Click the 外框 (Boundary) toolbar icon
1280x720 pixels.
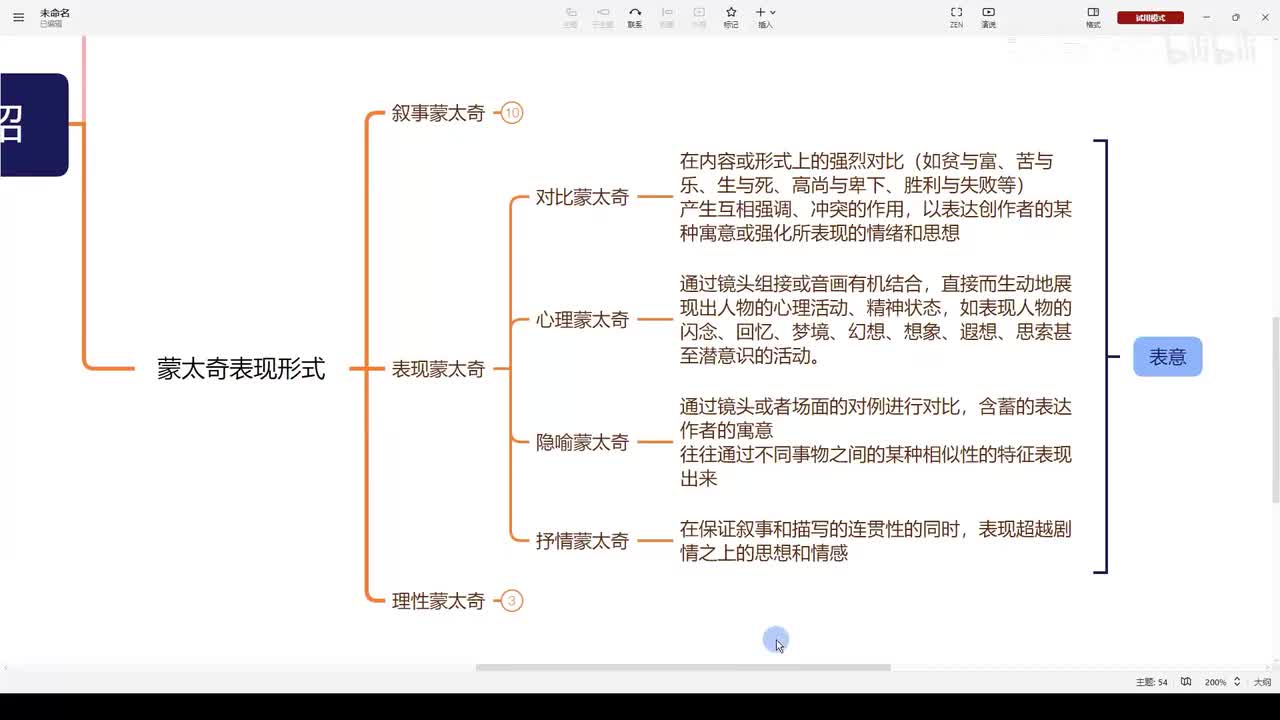pos(699,17)
